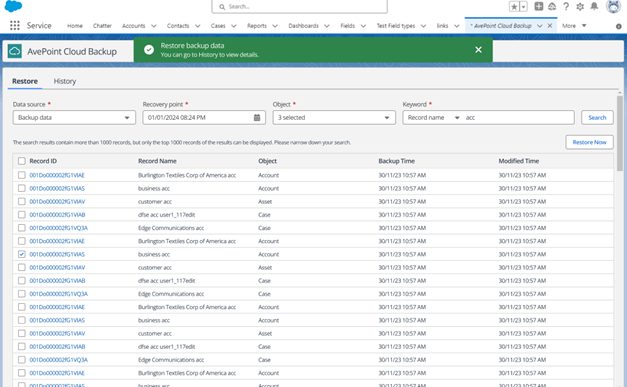This screenshot has height=387, width=627.
Task: Expand the Reports nav menu chevron
Action: click(x=275, y=26)
